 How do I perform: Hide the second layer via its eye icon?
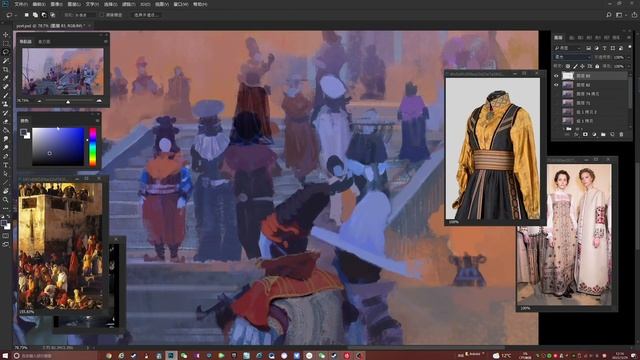click(556, 85)
